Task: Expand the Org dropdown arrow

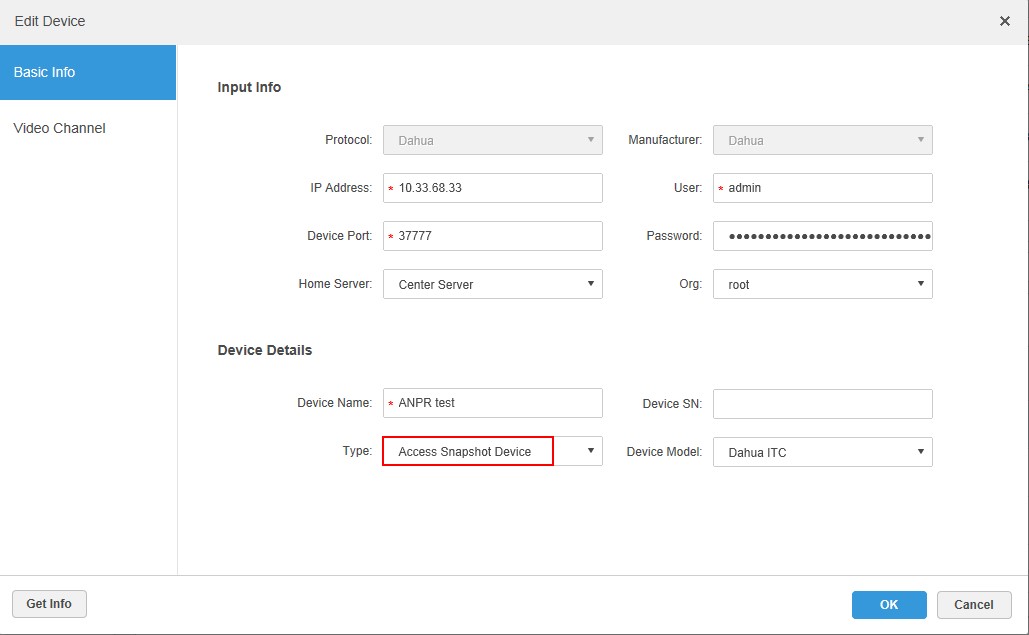Action: pos(920,284)
